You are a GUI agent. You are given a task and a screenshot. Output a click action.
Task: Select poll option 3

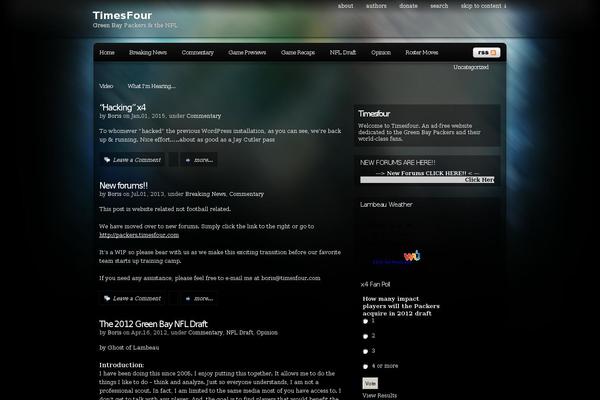[365, 351]
